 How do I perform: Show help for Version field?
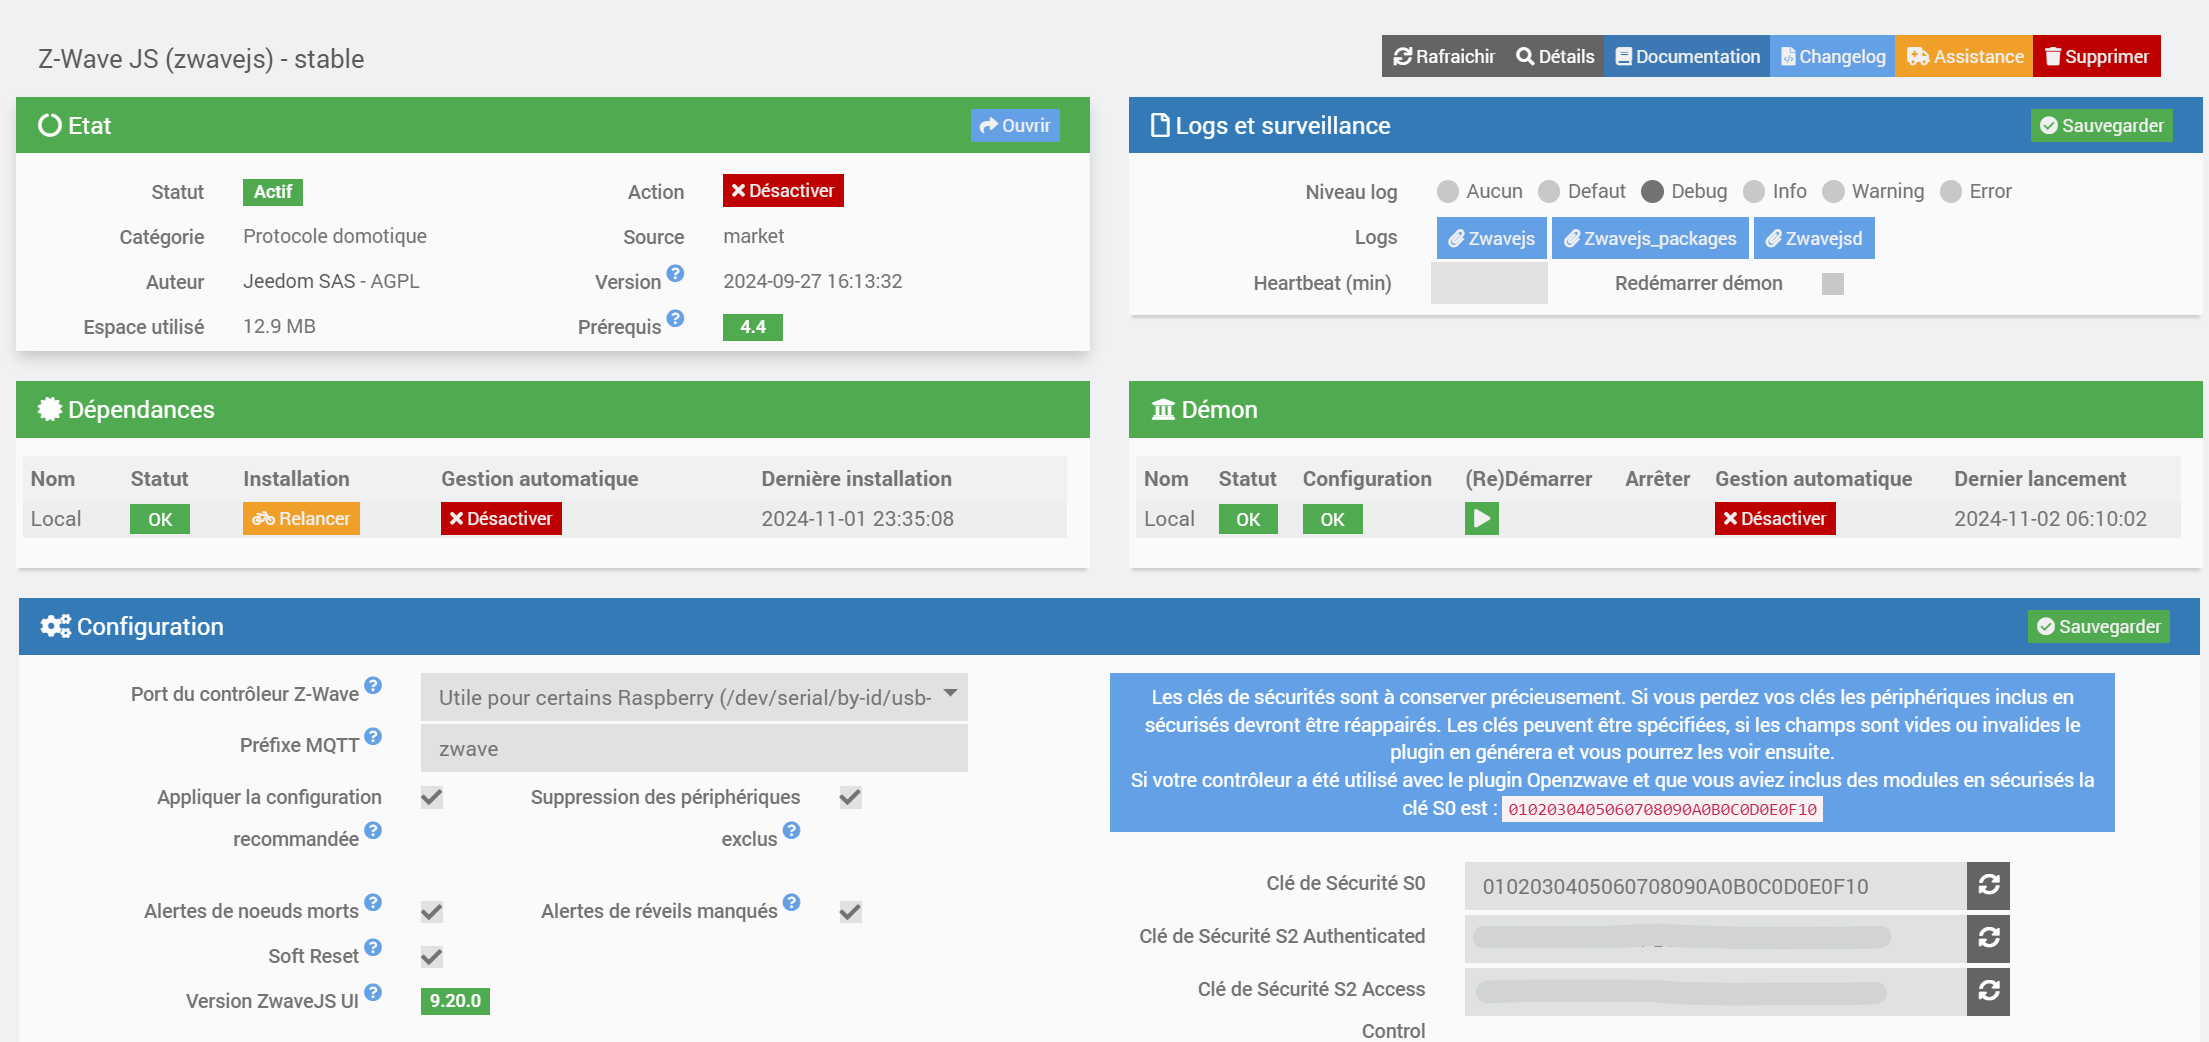[676, 273]
